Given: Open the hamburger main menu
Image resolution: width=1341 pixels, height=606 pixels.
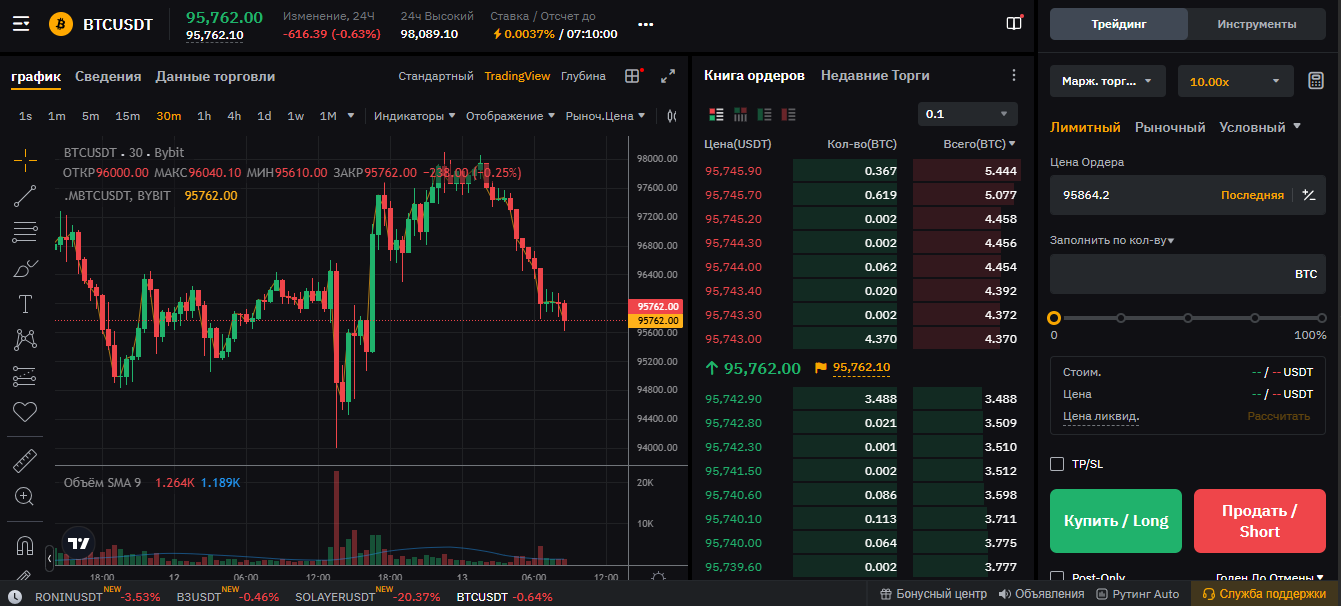Looking at the screenshot, I should [20, 23].
